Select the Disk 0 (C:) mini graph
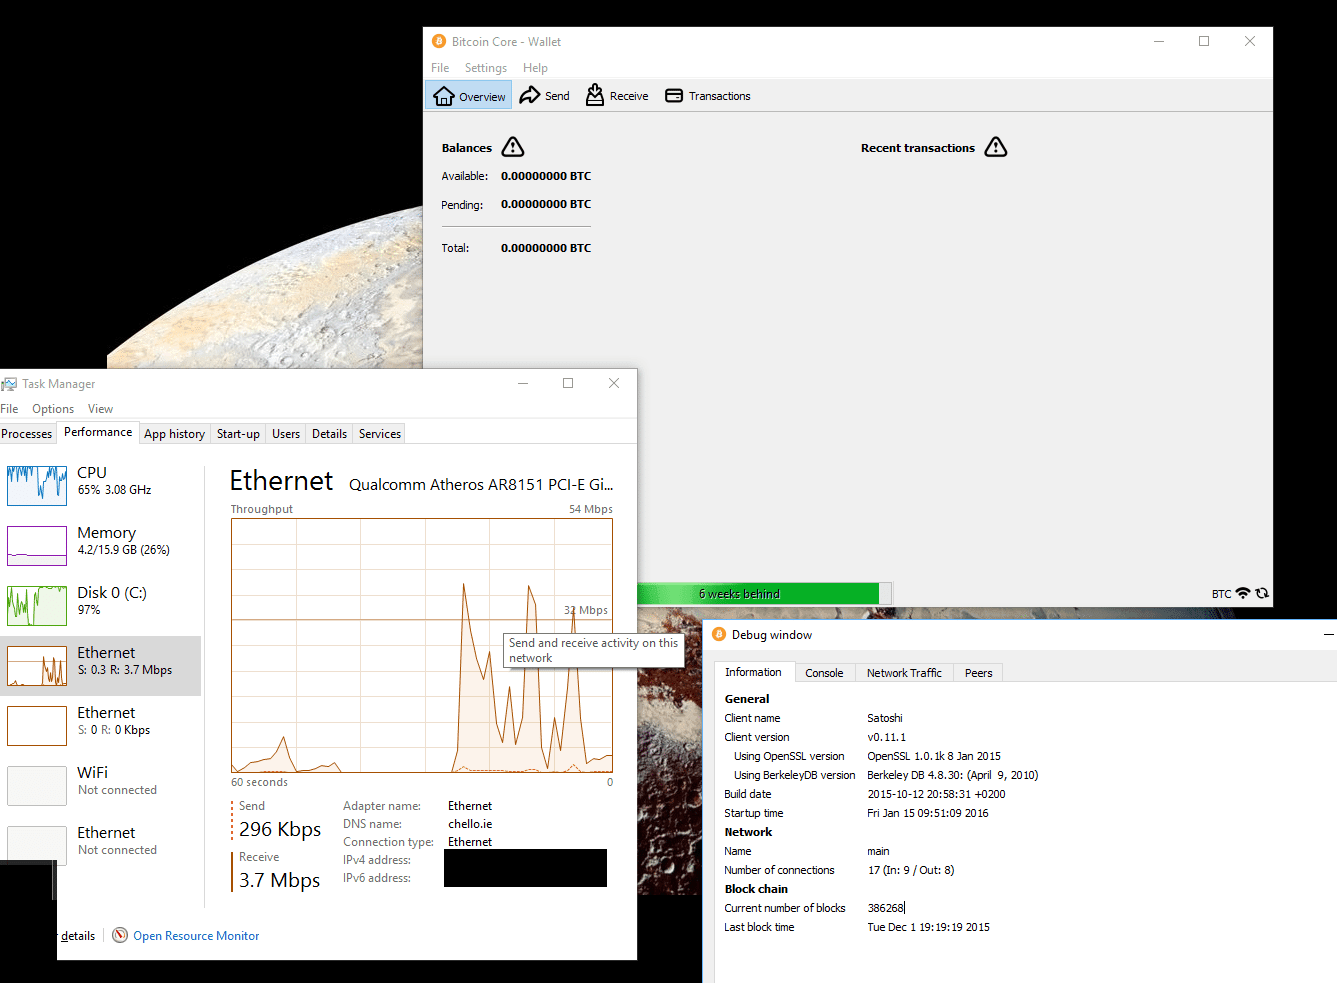This screenshot has height=983, width=1337. click(37, 606)
